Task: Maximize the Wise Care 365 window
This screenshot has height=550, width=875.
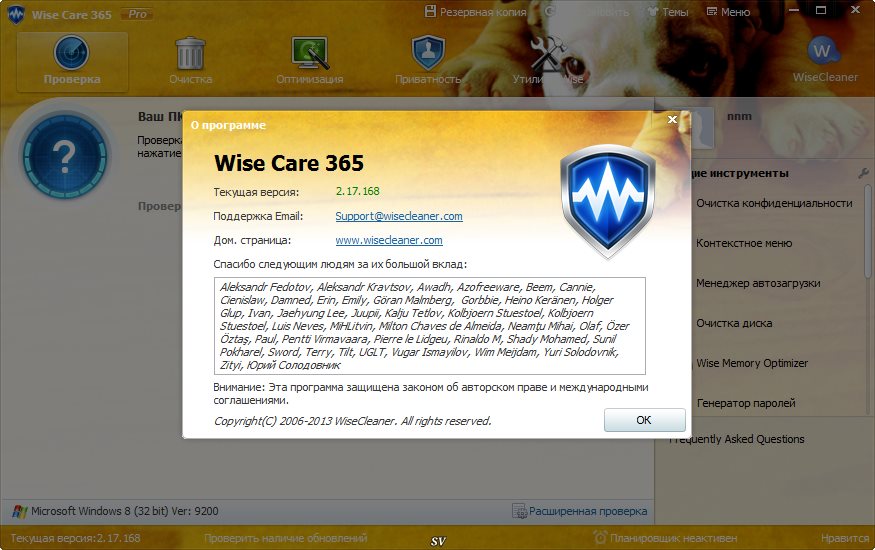Action: tap(821, 10)
